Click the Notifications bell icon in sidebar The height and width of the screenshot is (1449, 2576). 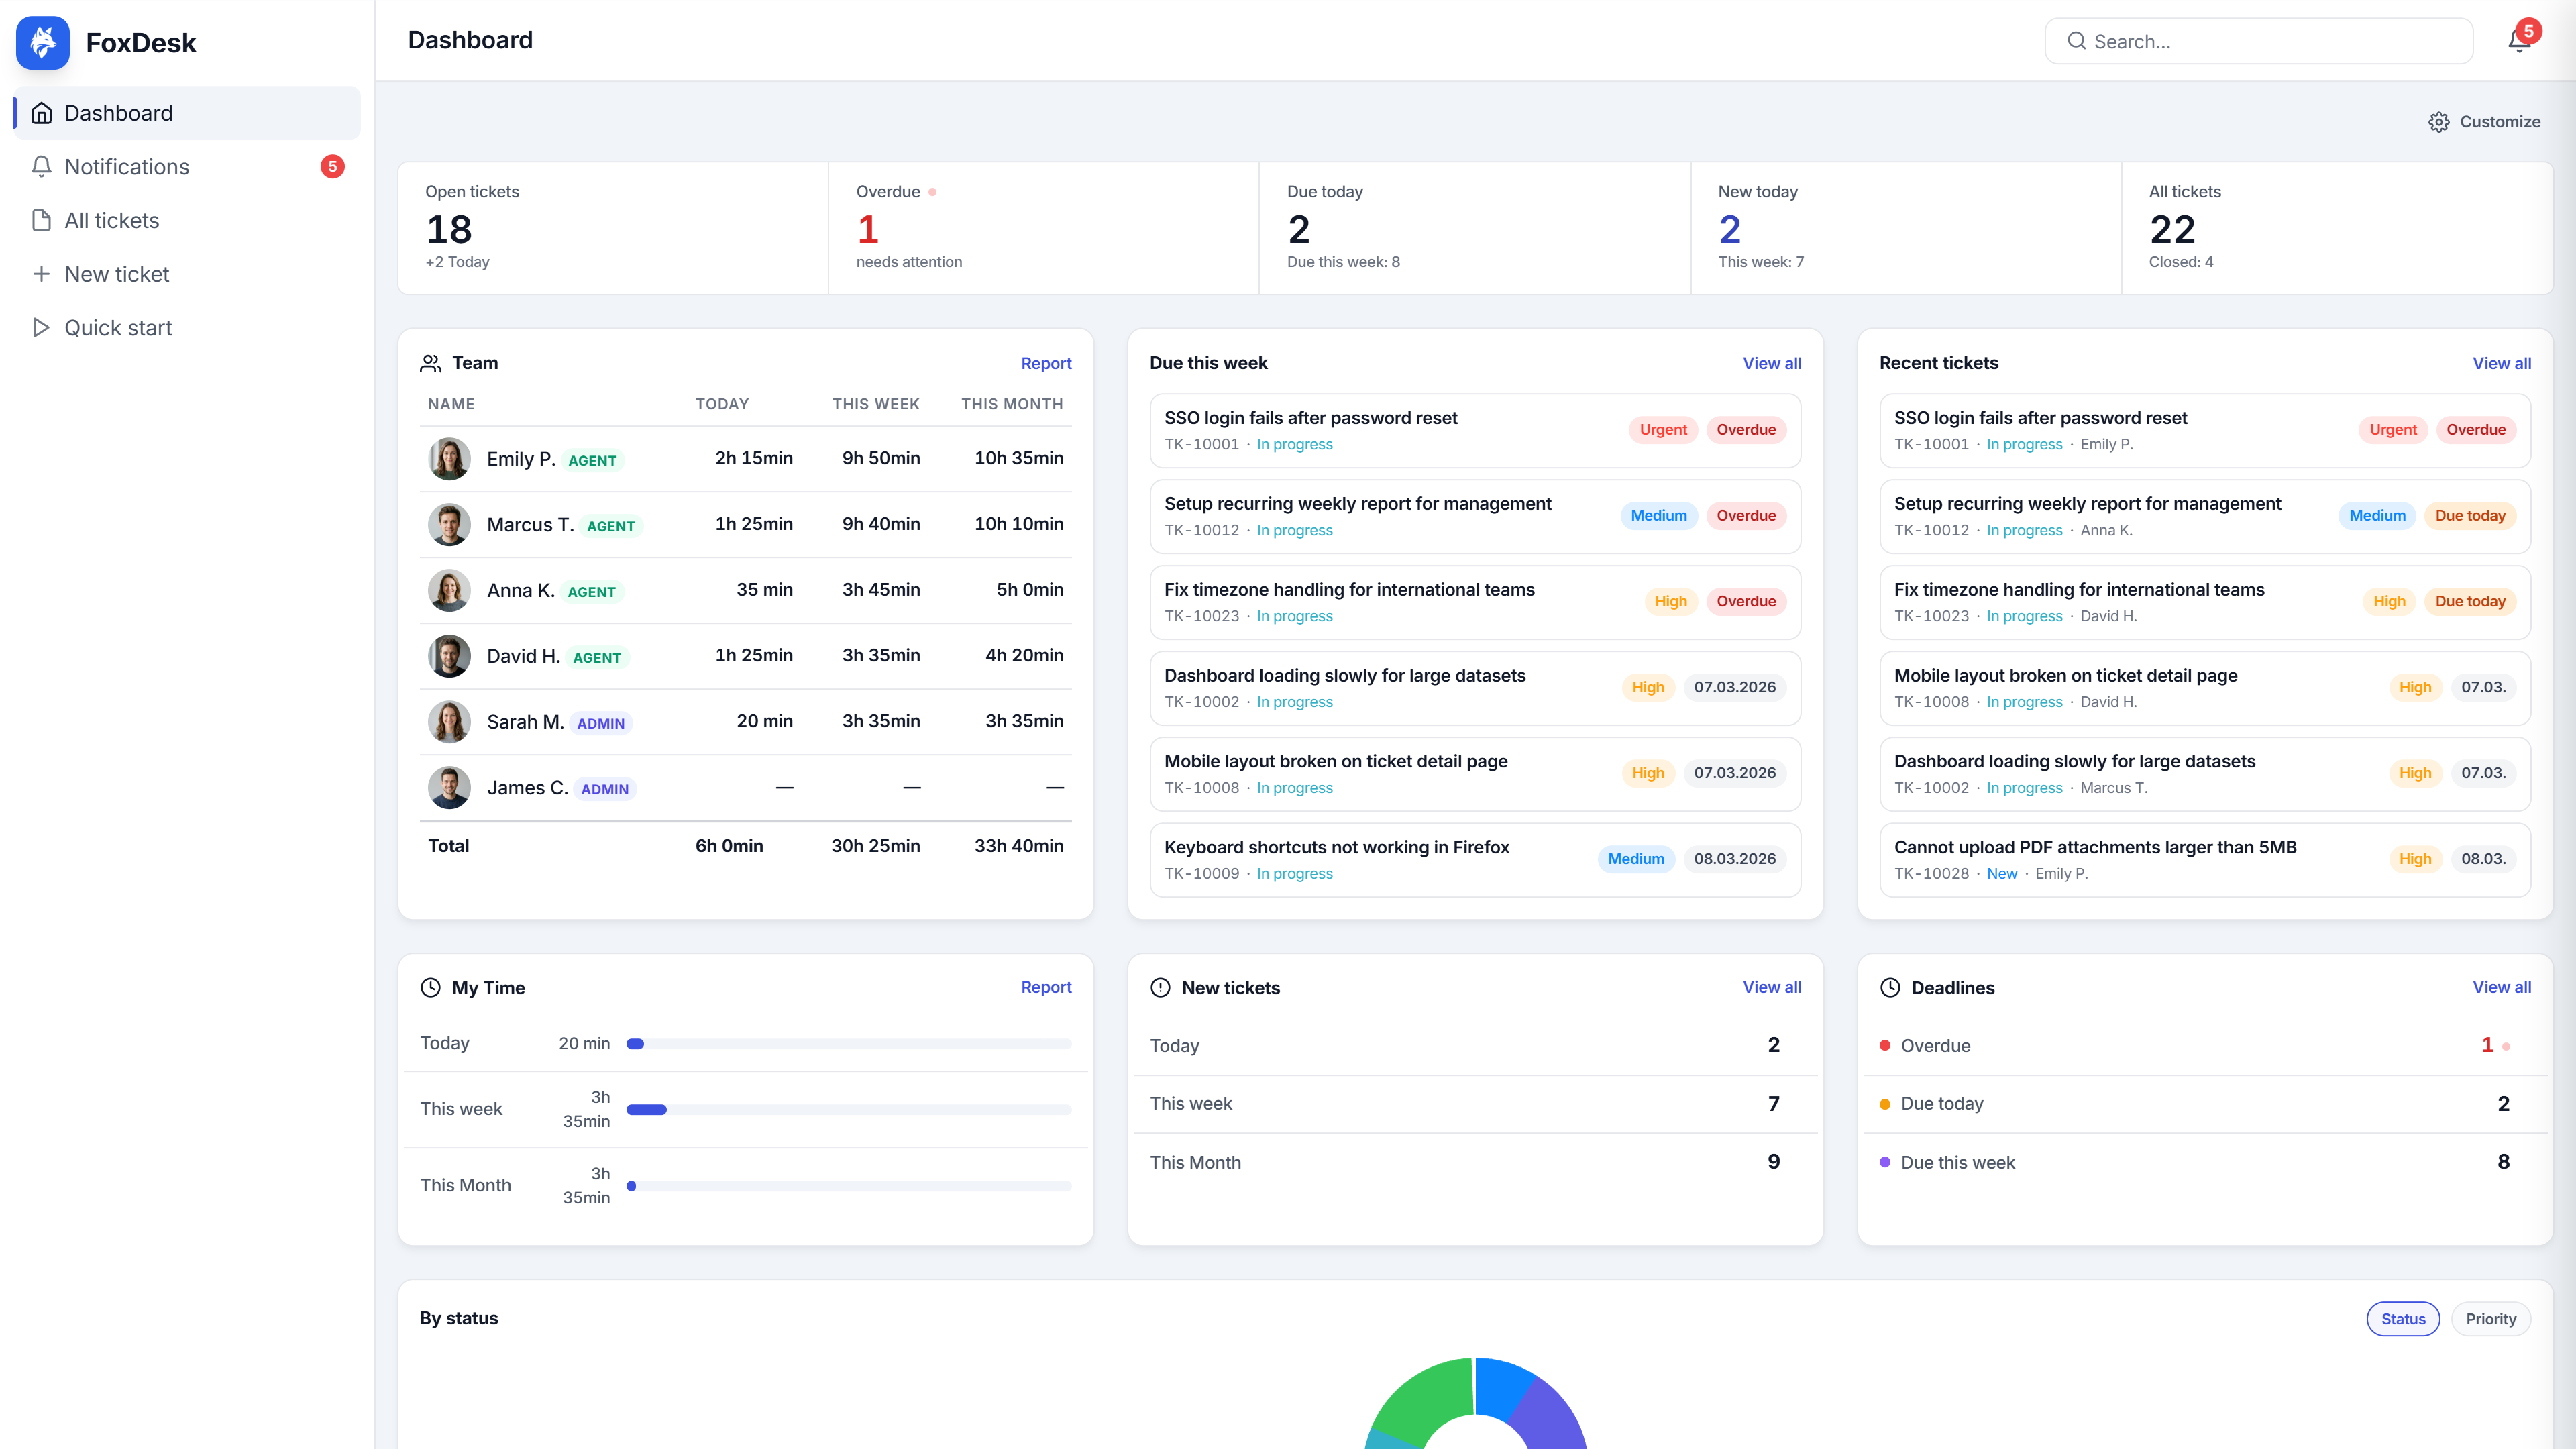tap(41, 167)
